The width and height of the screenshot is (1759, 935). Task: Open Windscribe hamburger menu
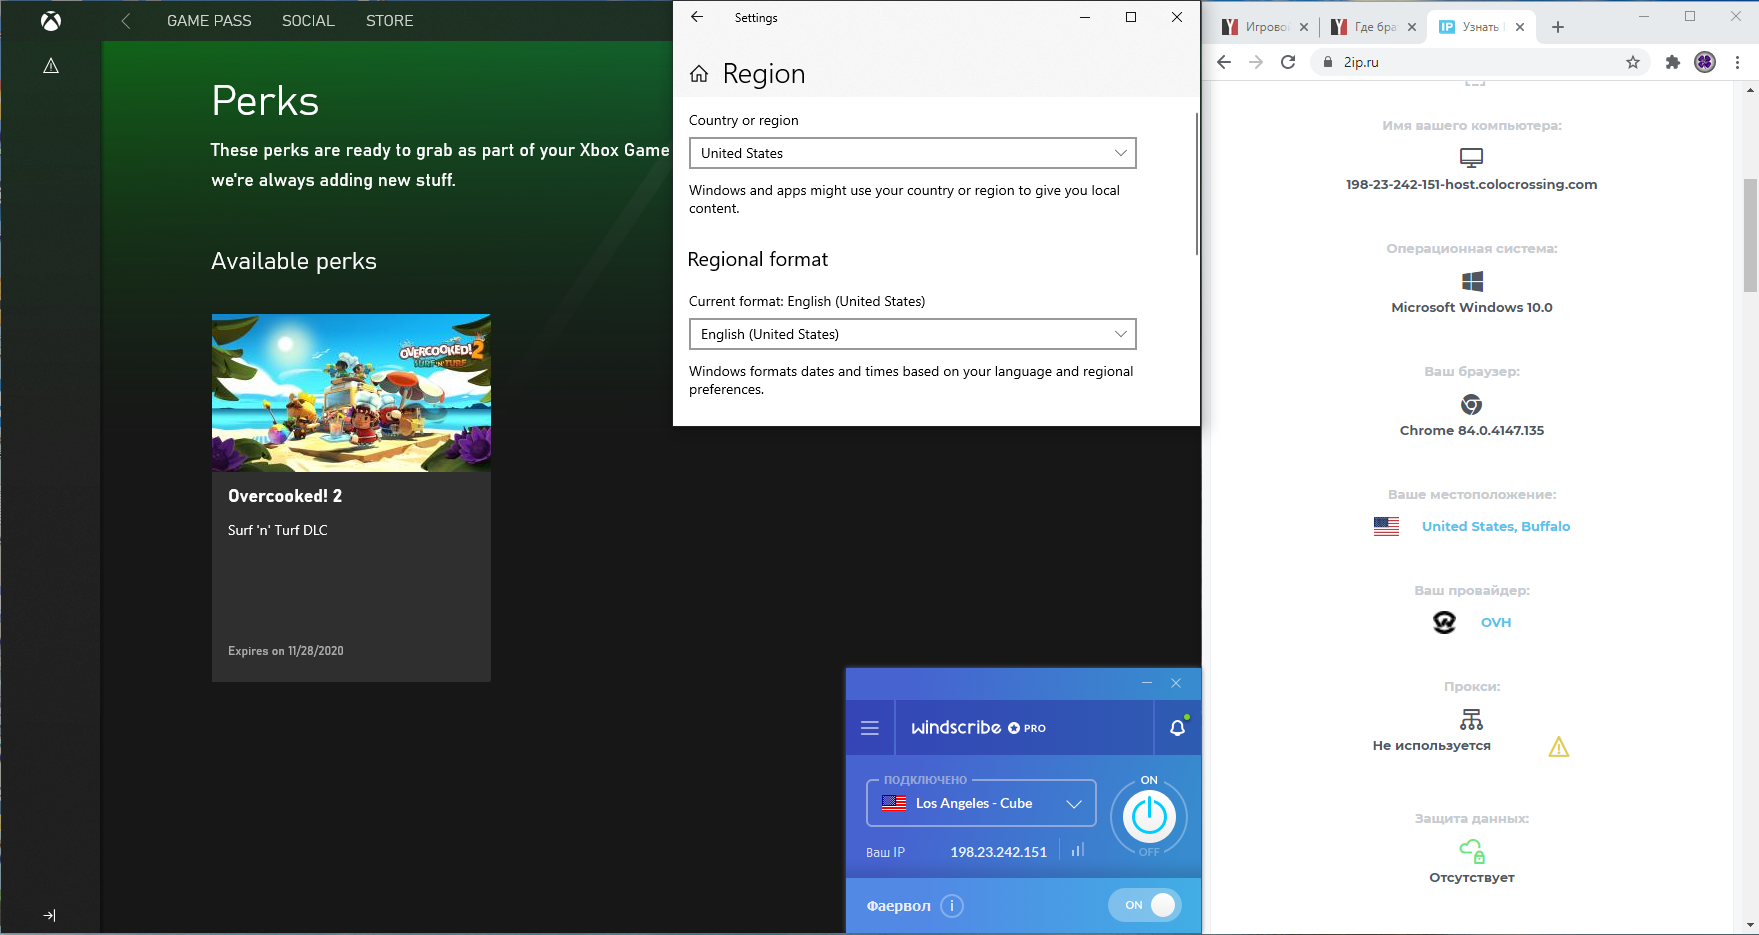coord(870,728)
